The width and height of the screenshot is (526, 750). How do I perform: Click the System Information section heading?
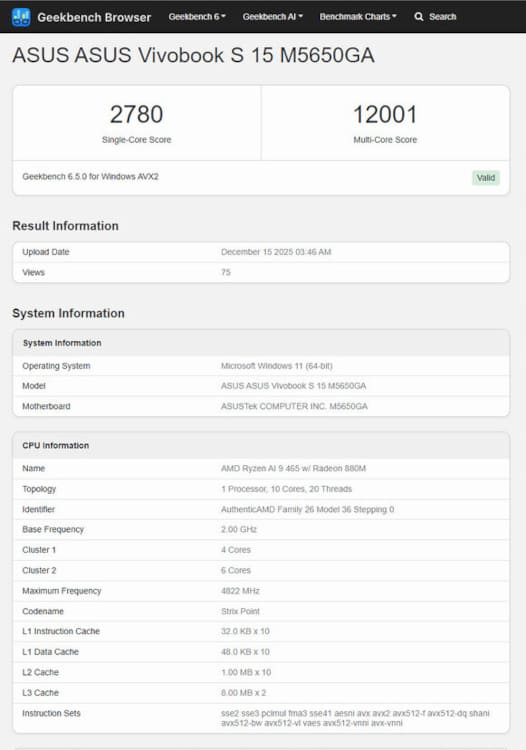pos(68,313)
